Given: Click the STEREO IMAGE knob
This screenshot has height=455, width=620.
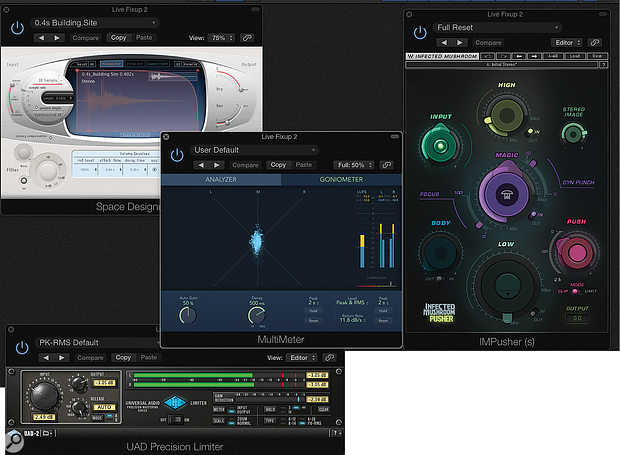Looking at the screenshot, I should point(572,134).
